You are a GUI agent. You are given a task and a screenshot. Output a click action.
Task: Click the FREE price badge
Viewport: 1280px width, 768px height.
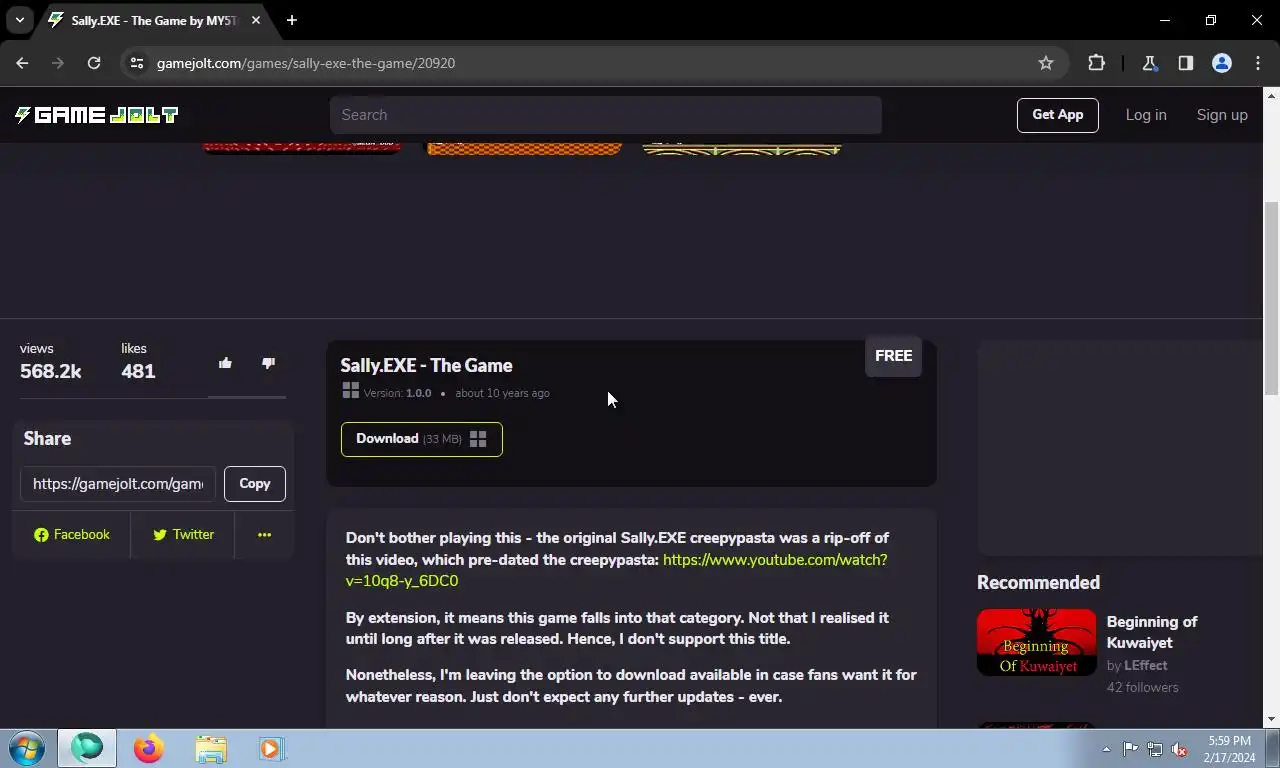893,356
